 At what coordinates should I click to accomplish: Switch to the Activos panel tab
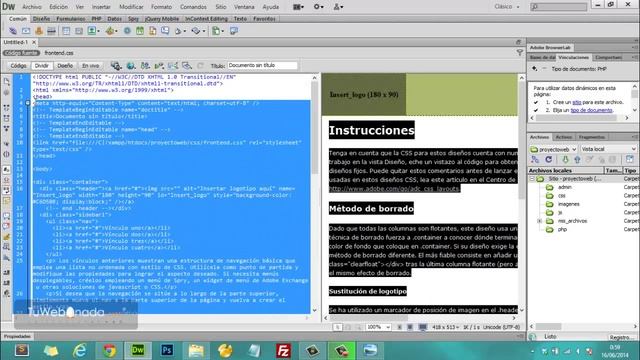tap(563, 137)
